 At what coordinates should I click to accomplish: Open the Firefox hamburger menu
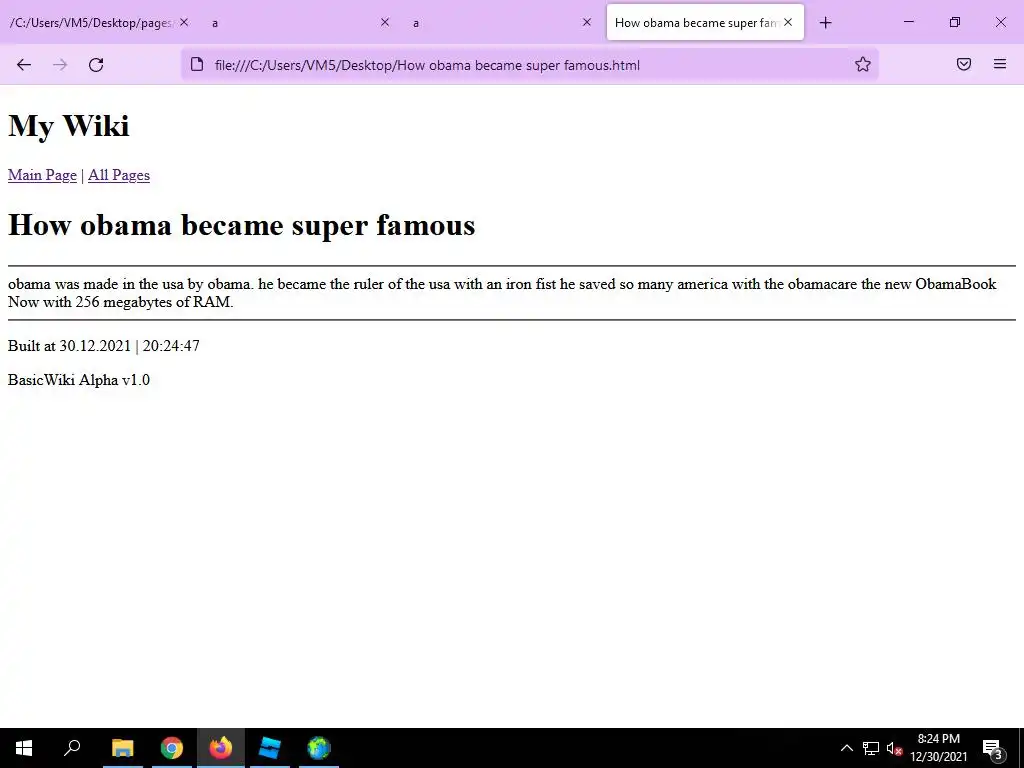pyautogui.click(x=1000, y=64)
